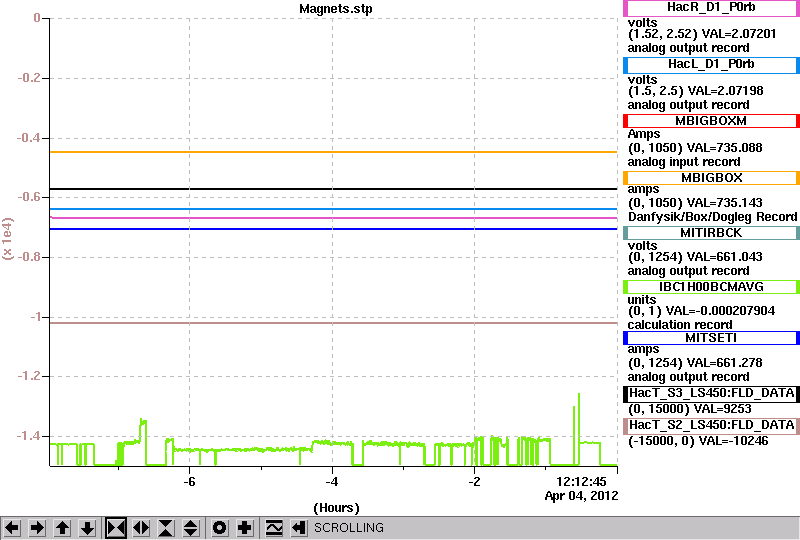Click the analog input record description text
Image resolution: width=800 pixels, height=540 pixels.
coord(684,162)
